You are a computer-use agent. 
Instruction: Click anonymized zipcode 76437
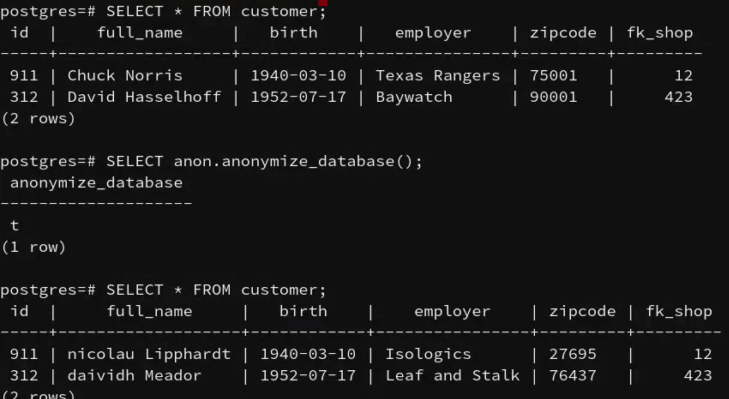tap(572, 375)
